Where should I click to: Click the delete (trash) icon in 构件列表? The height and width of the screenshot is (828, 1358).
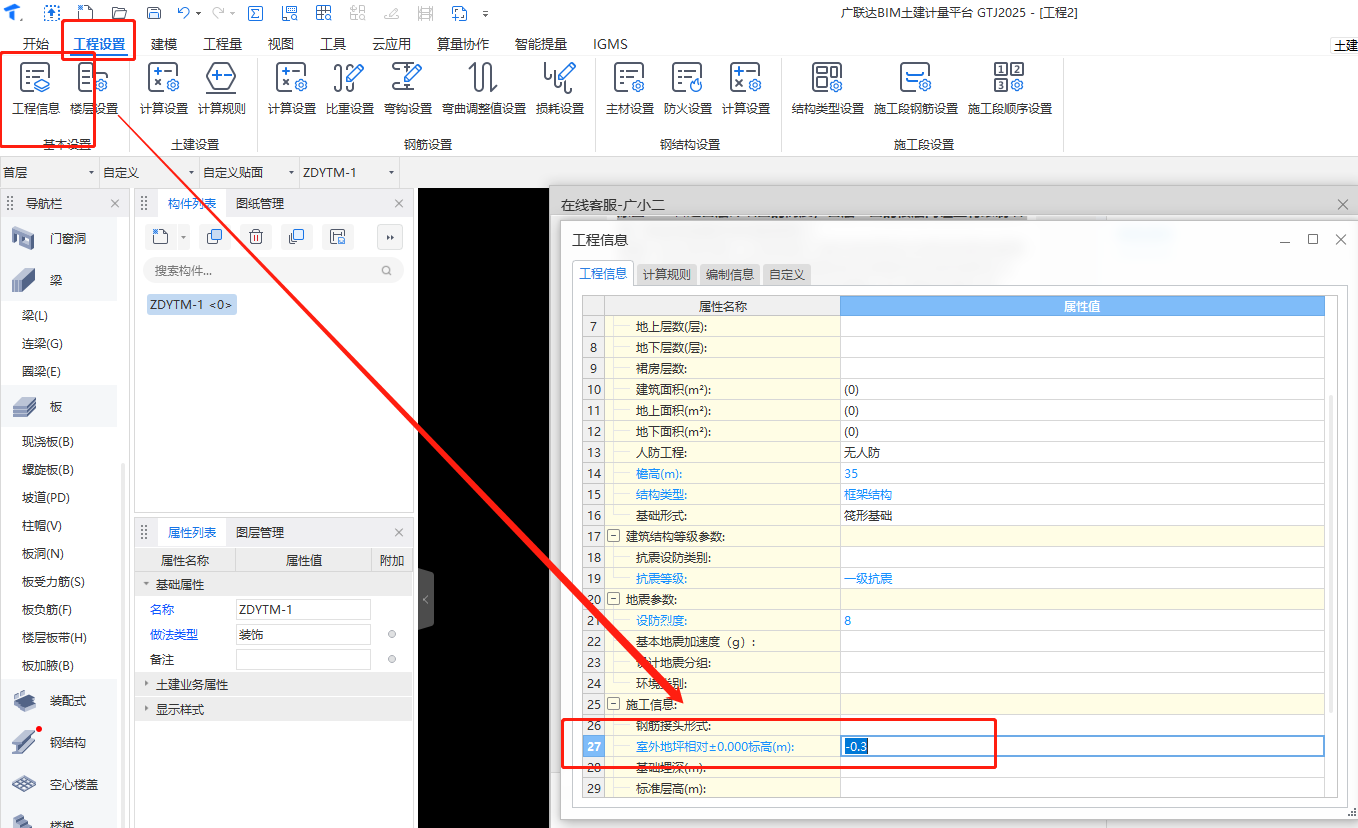256,237
